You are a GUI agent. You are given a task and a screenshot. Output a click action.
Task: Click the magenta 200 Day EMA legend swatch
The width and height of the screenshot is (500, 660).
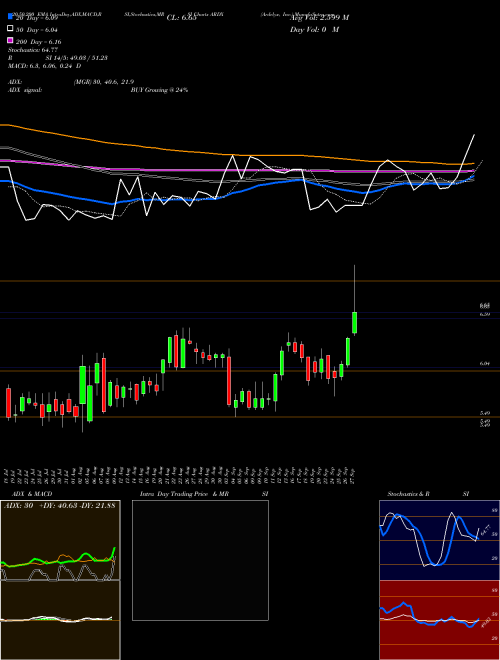tap(10, 40)
